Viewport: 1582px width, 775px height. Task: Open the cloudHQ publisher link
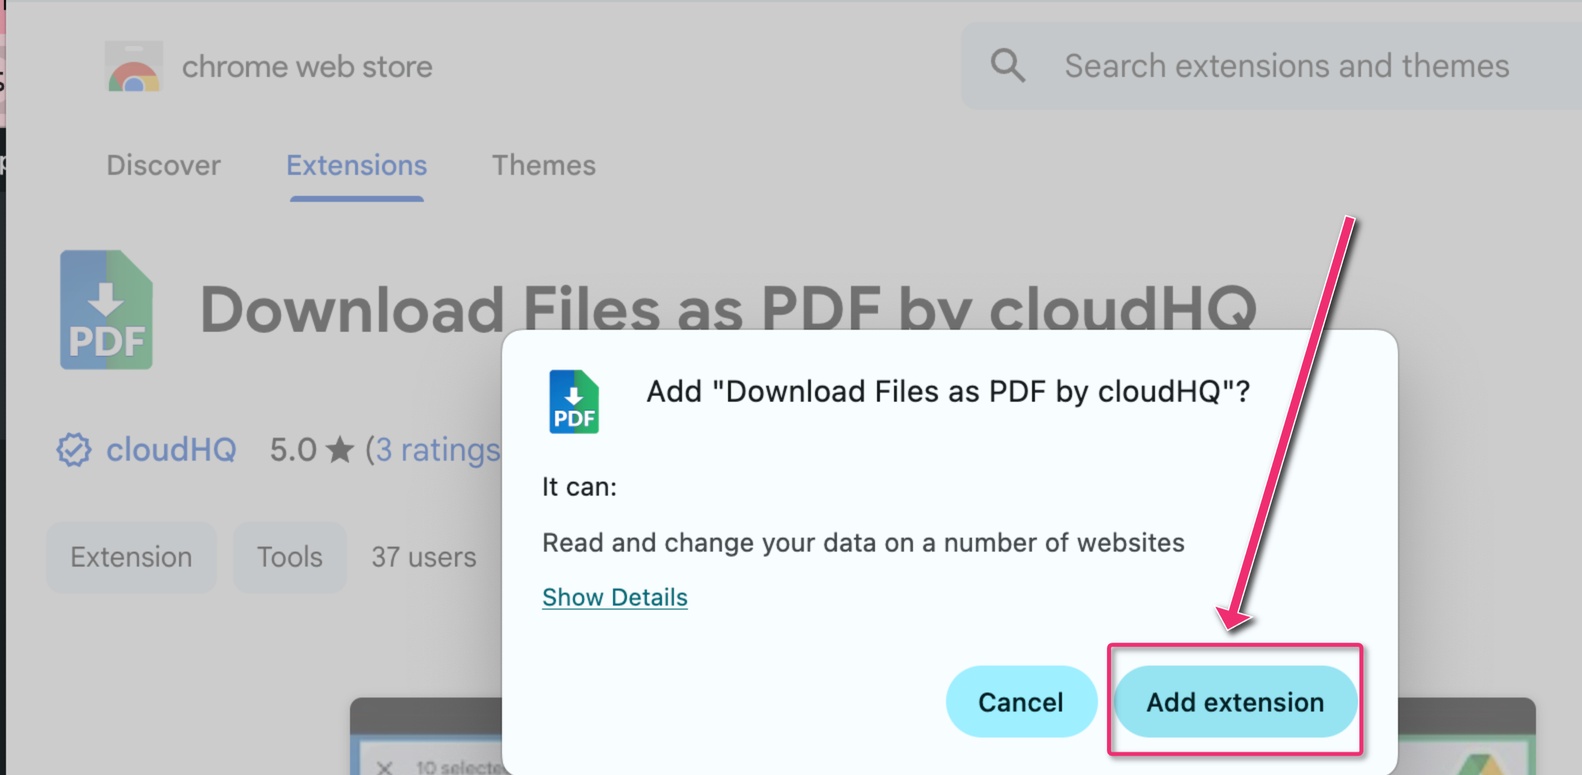pos(171,450)
